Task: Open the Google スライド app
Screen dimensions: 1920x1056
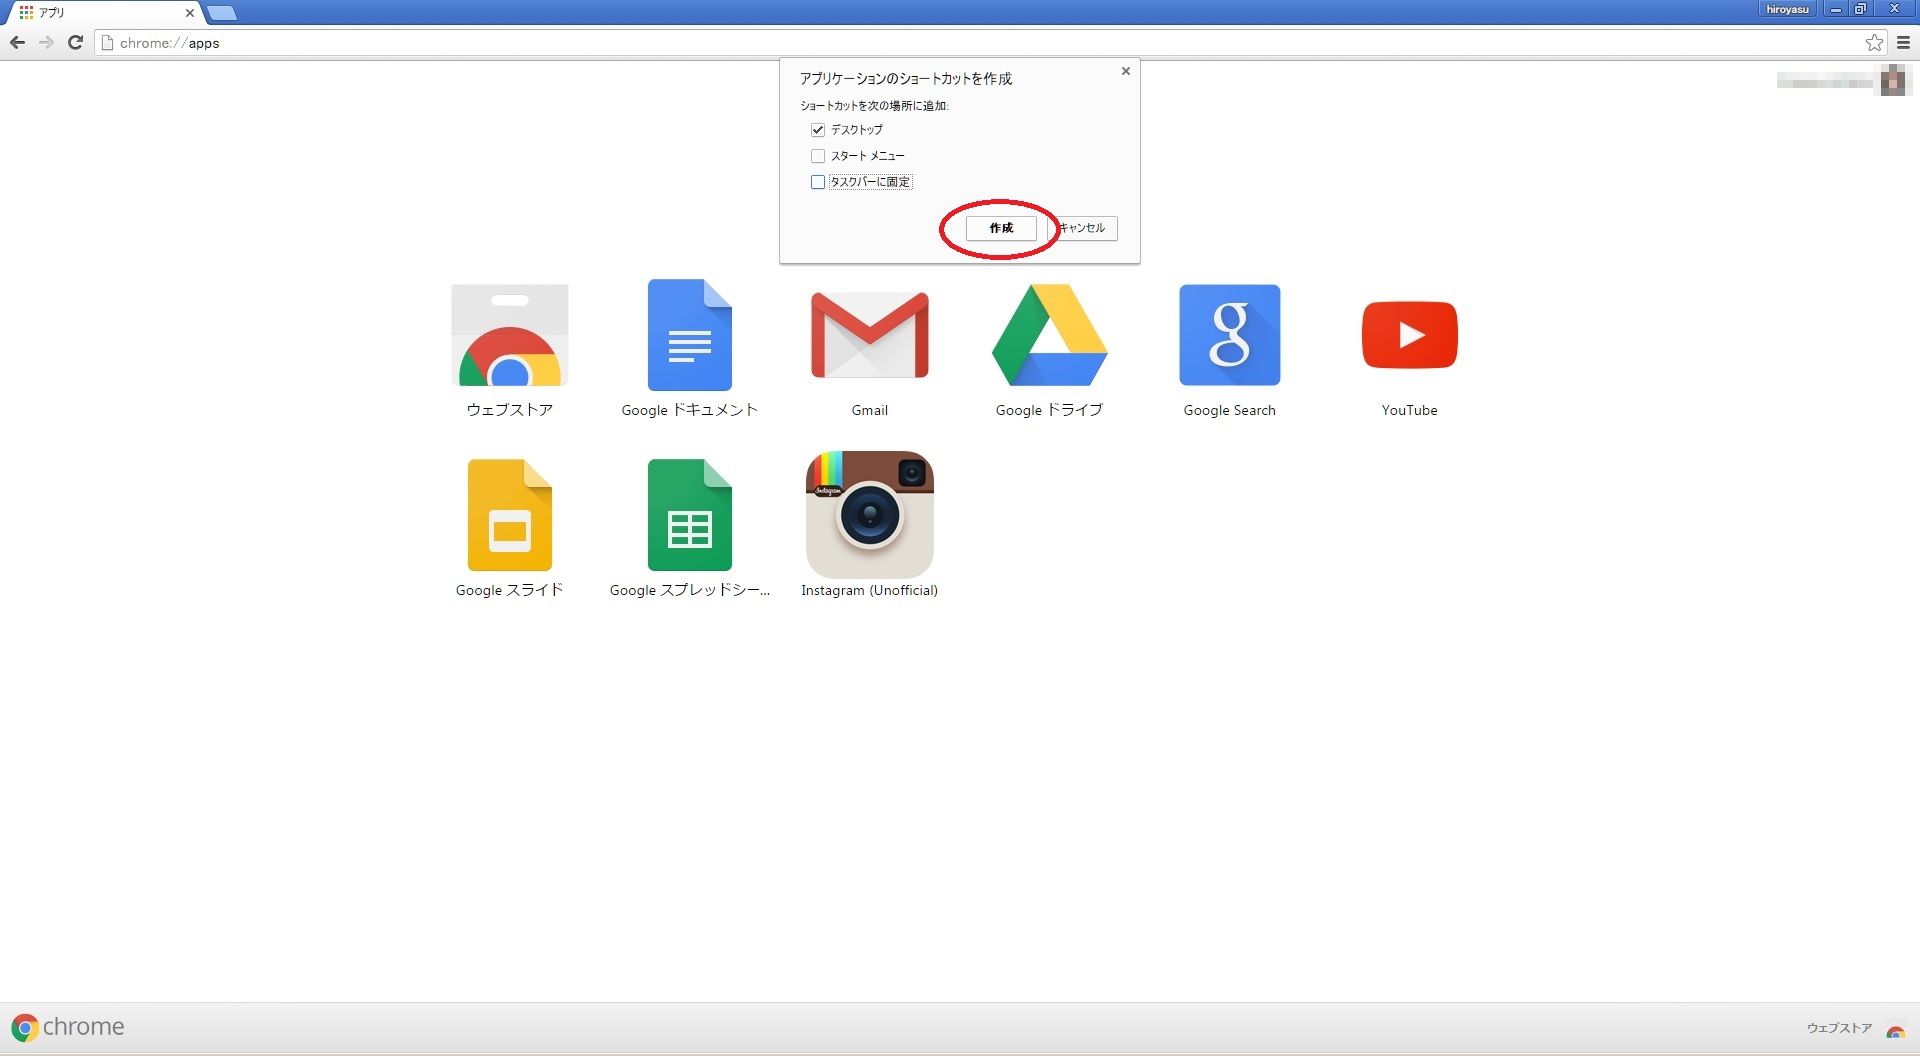Action: point(510,515)
